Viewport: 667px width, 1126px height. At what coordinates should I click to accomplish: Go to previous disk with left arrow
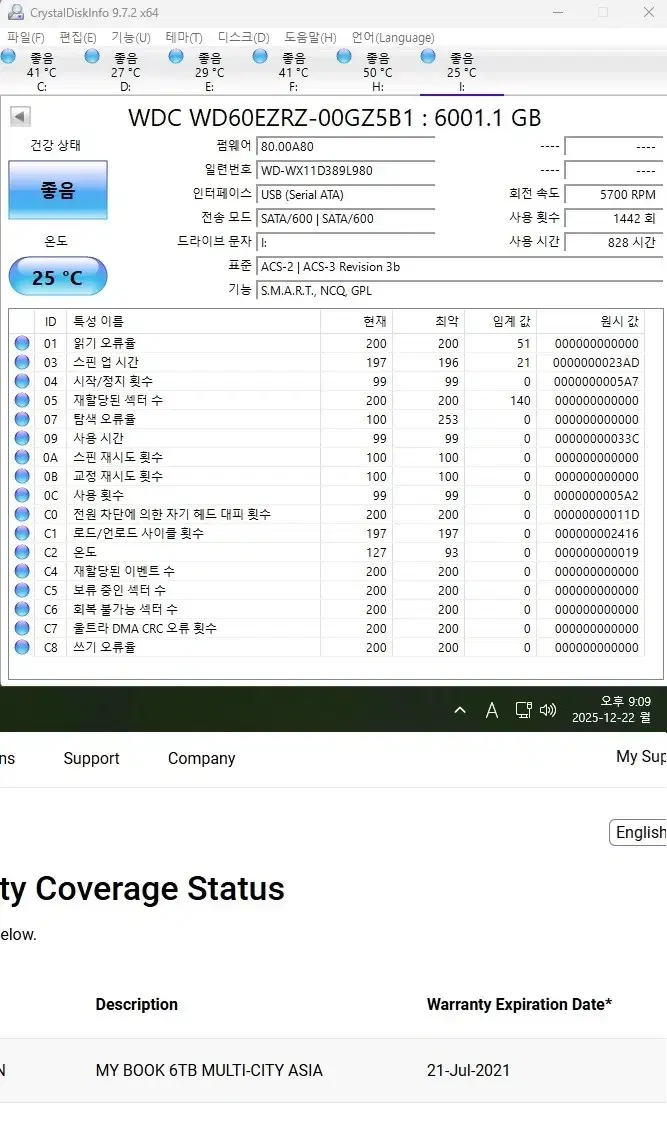click(x=20, y=116)
